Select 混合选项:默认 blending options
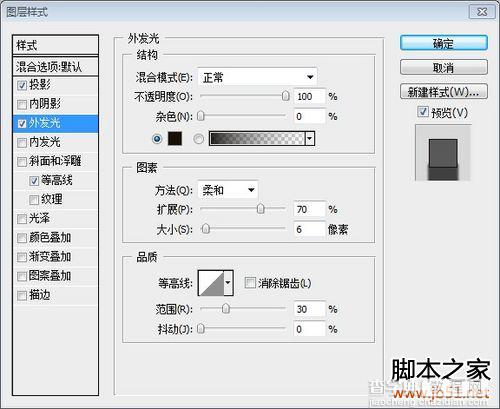The height and width of the screenshot is (409, 500). (55, 67)
